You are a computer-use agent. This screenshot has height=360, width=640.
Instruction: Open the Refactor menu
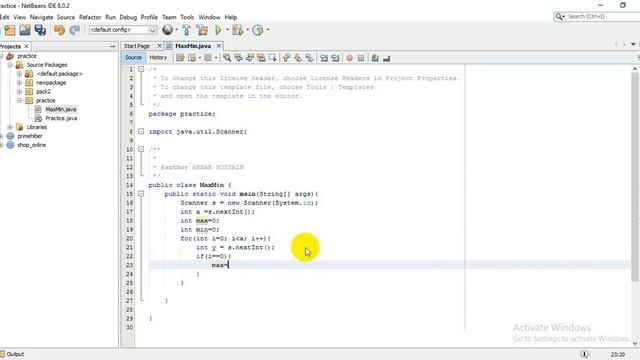(90, 17)
